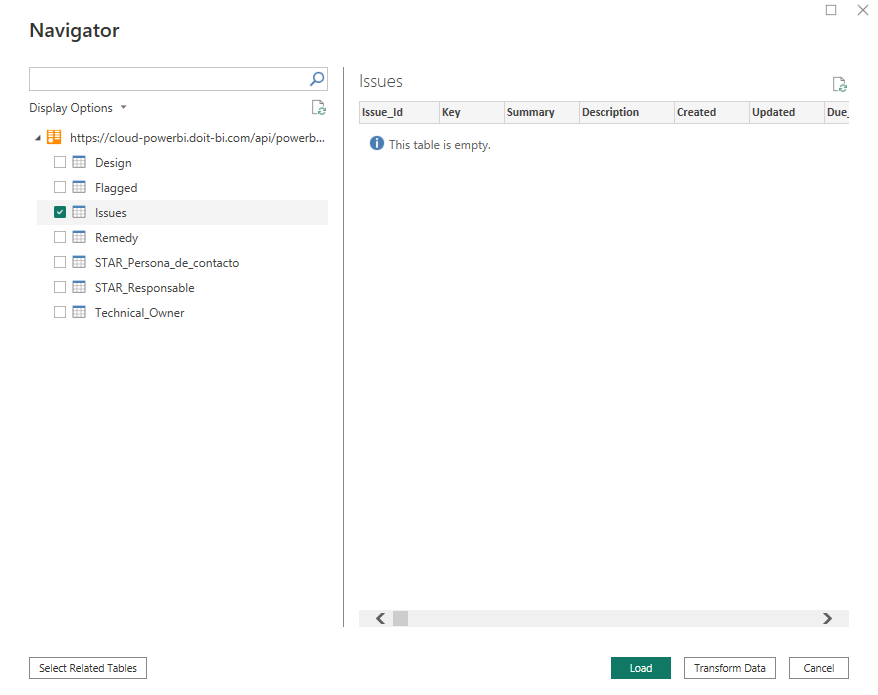Click the info icon next to empty table message
The image size is (878, 695).
[x=376, y=144]
